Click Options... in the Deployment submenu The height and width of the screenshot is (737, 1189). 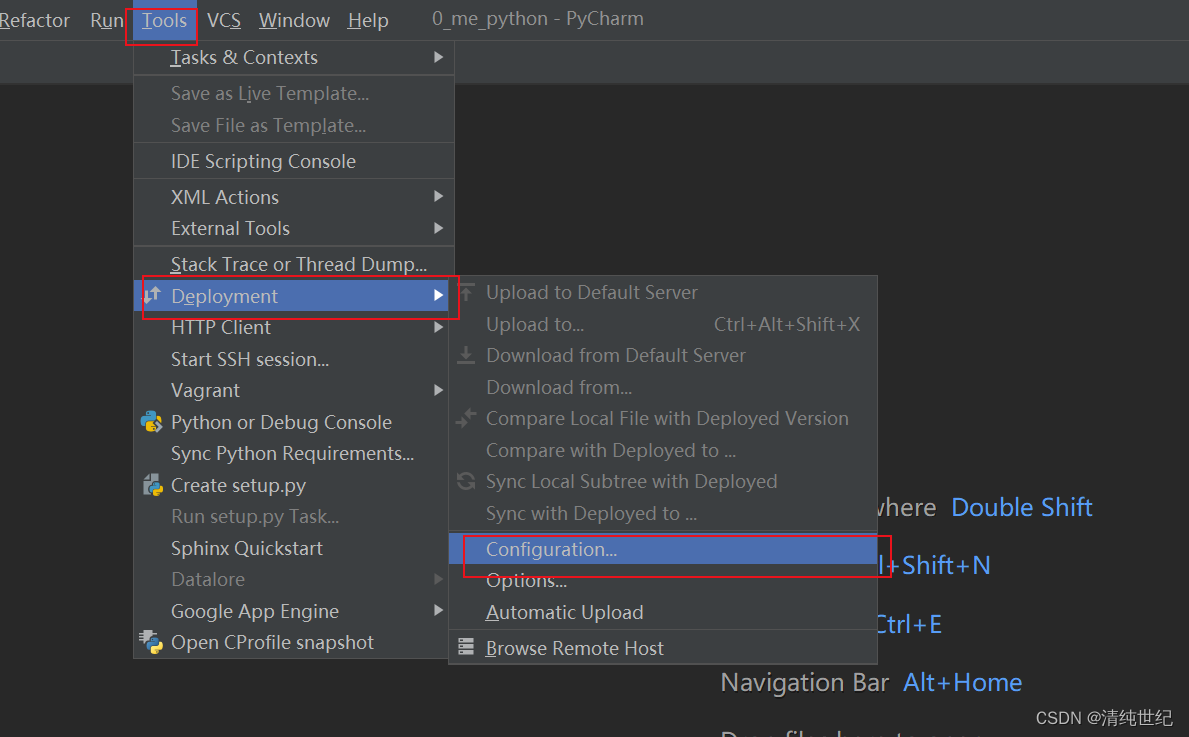(526, 581)
